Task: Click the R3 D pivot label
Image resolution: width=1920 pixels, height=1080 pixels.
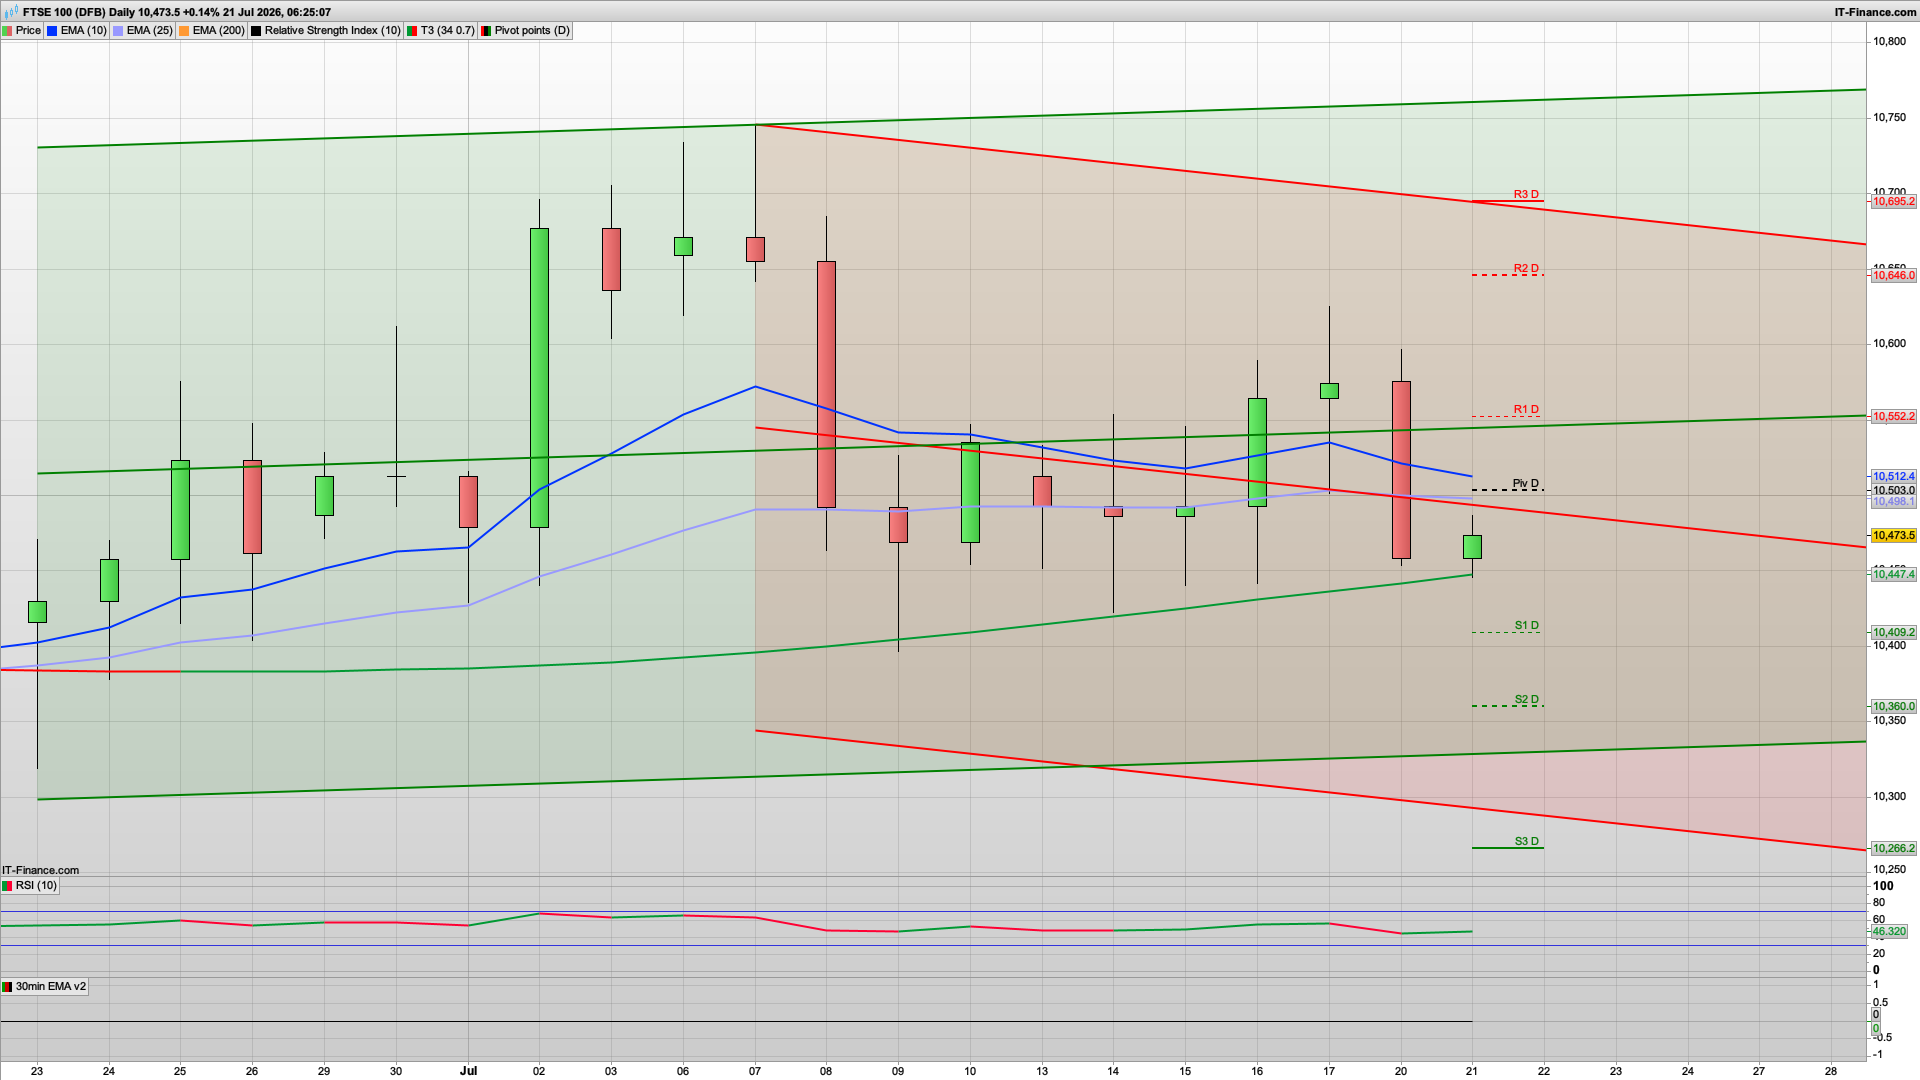Action: [1526, 194]
